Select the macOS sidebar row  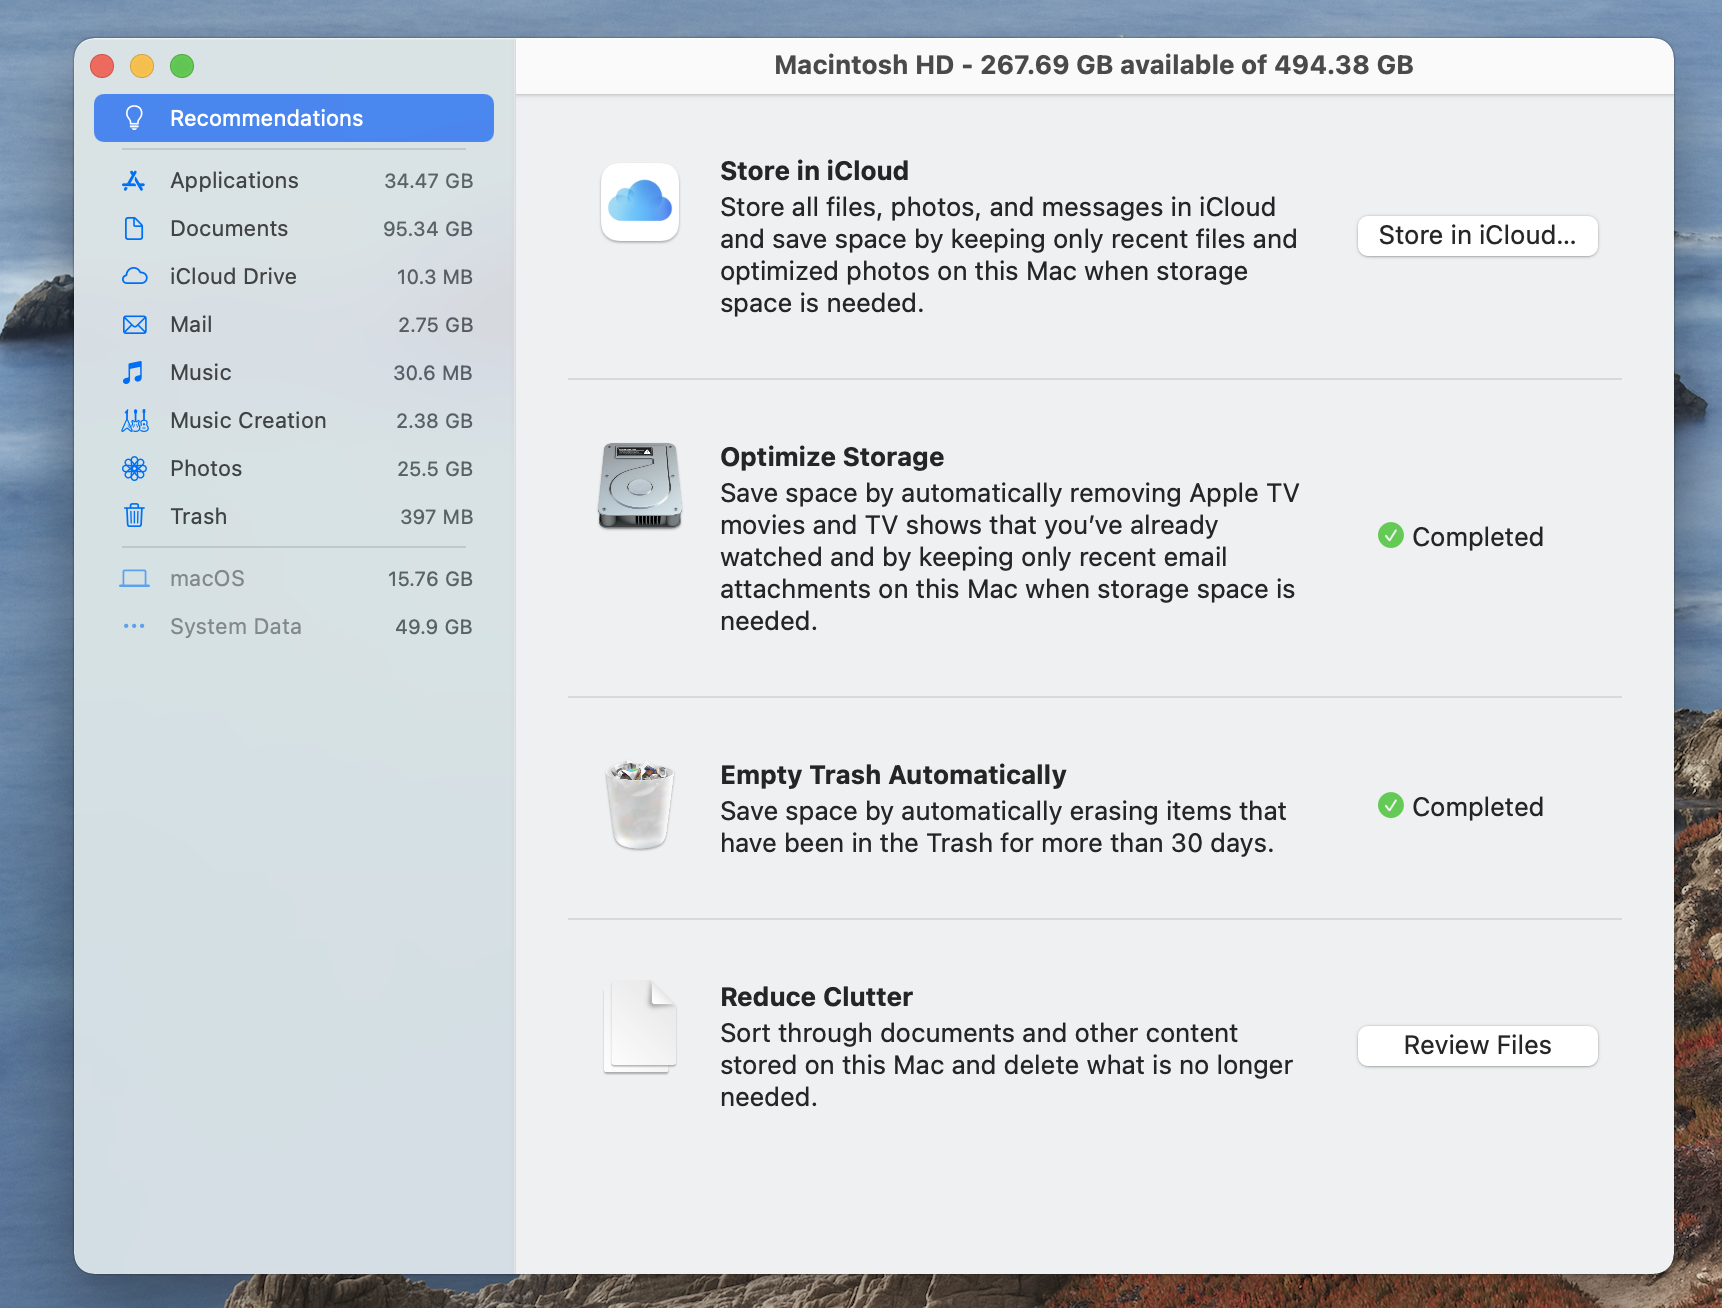click(294, 579)
